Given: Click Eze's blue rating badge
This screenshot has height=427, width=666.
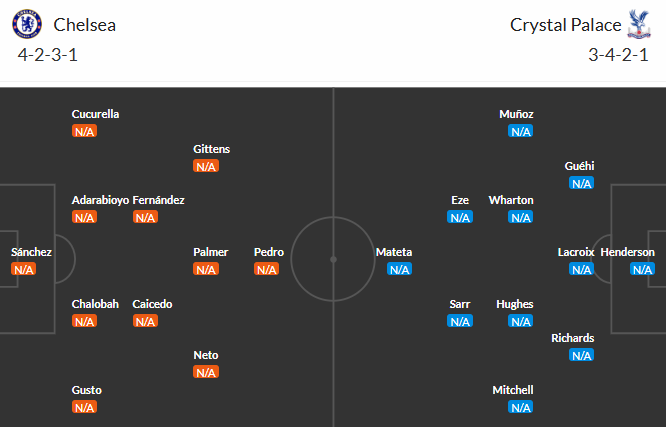Looking at the screenshot, I should tap(460, 217).
